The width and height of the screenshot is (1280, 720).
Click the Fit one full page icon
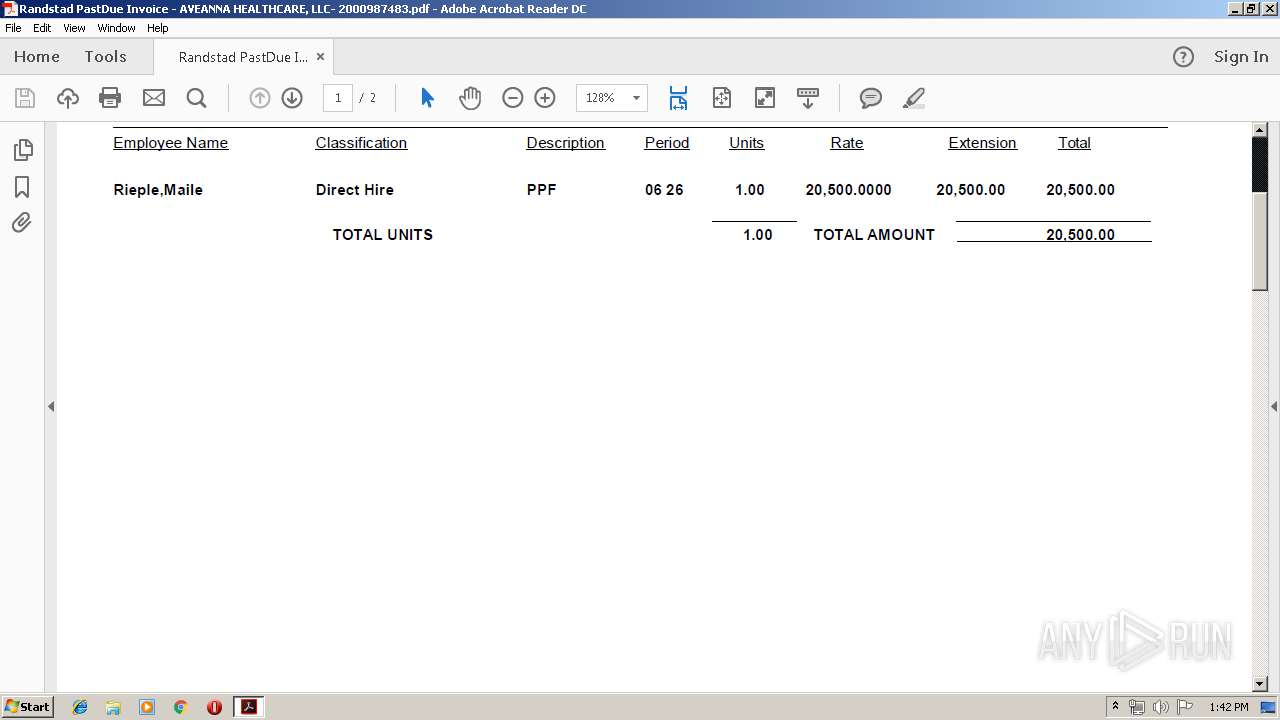[x=722, y=98]
